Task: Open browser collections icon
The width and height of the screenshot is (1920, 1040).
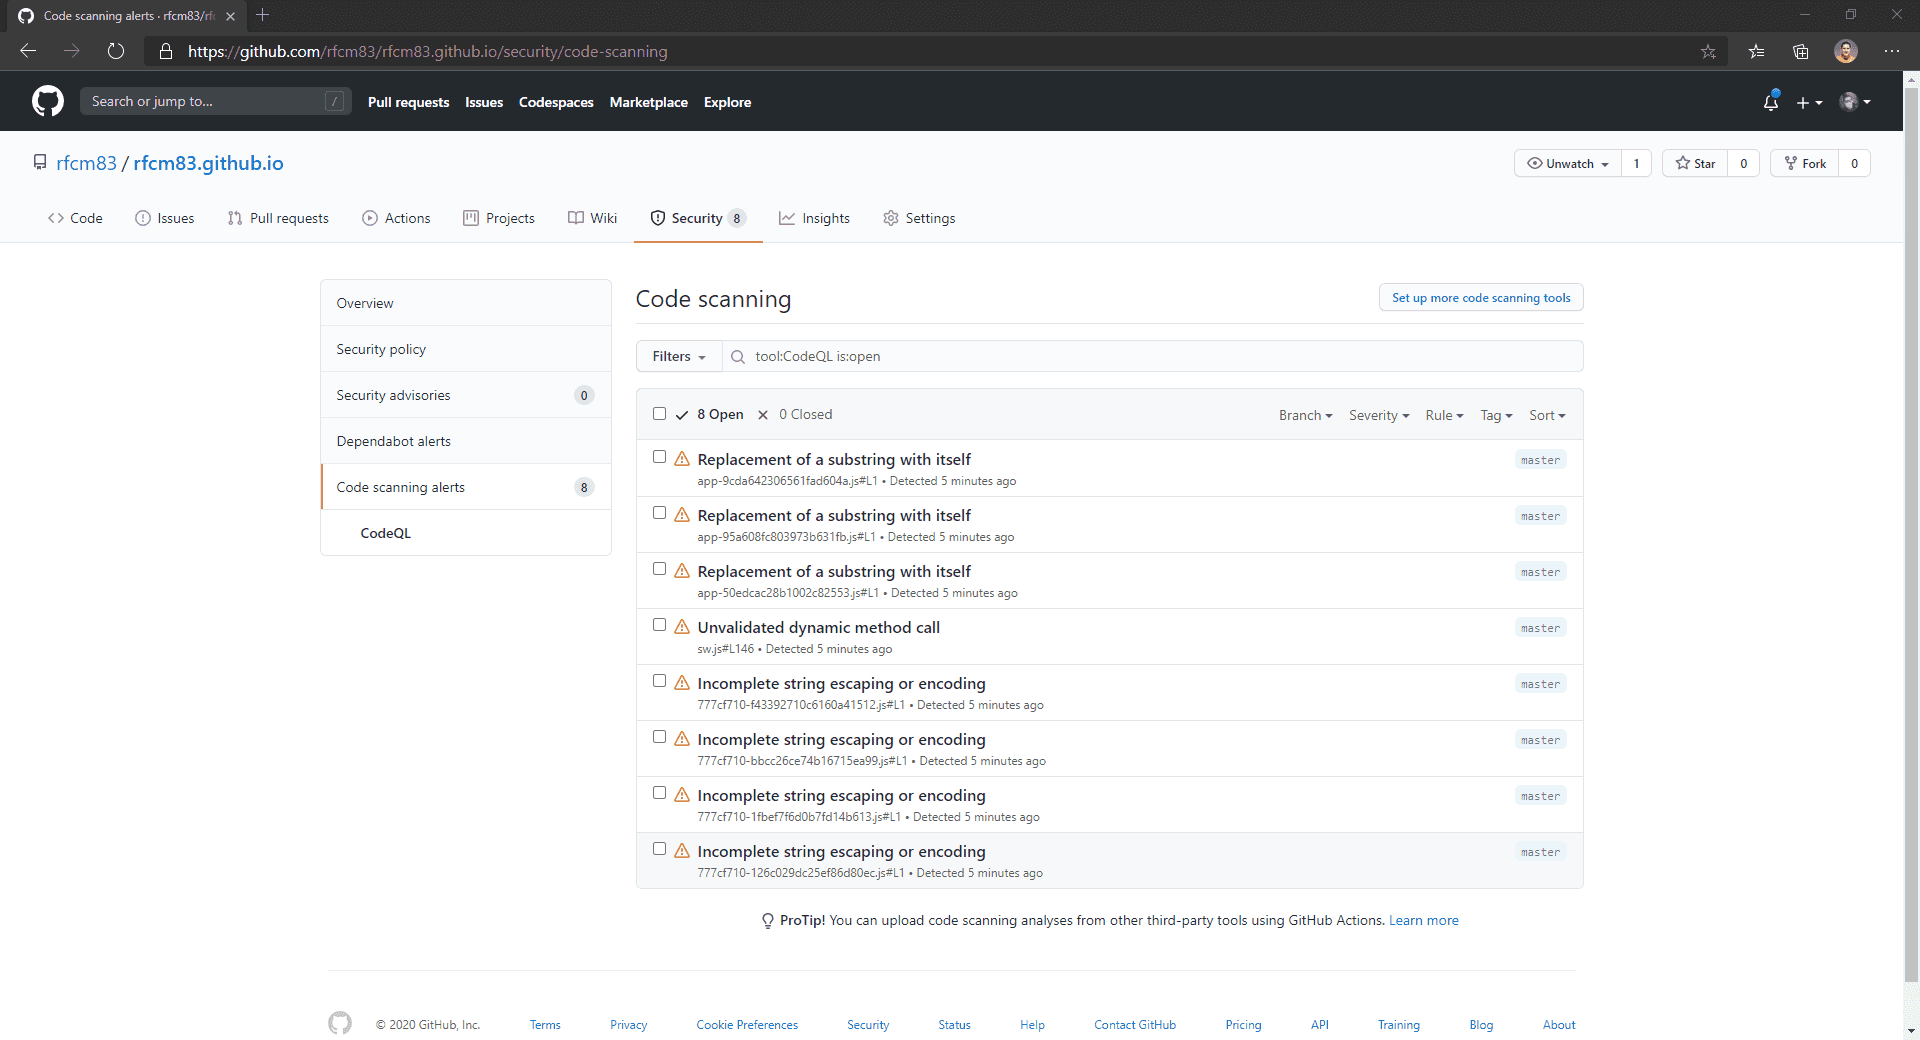Action: pos(1801,51)
